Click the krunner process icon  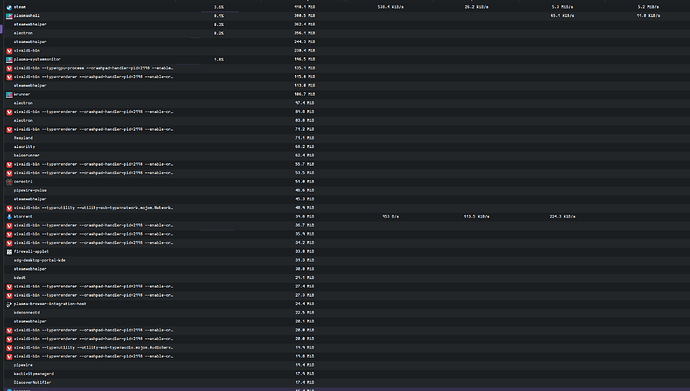click(x=9, y=95)
